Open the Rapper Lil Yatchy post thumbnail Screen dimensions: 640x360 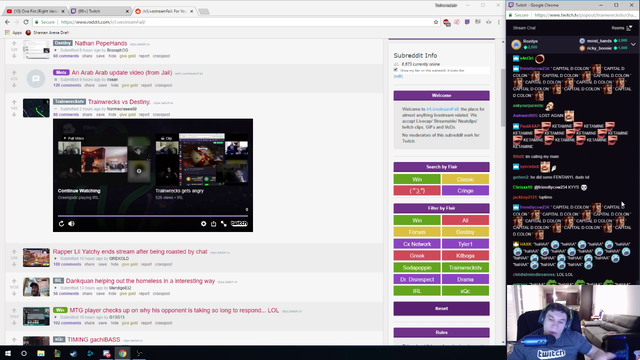[x=36, y=258]
